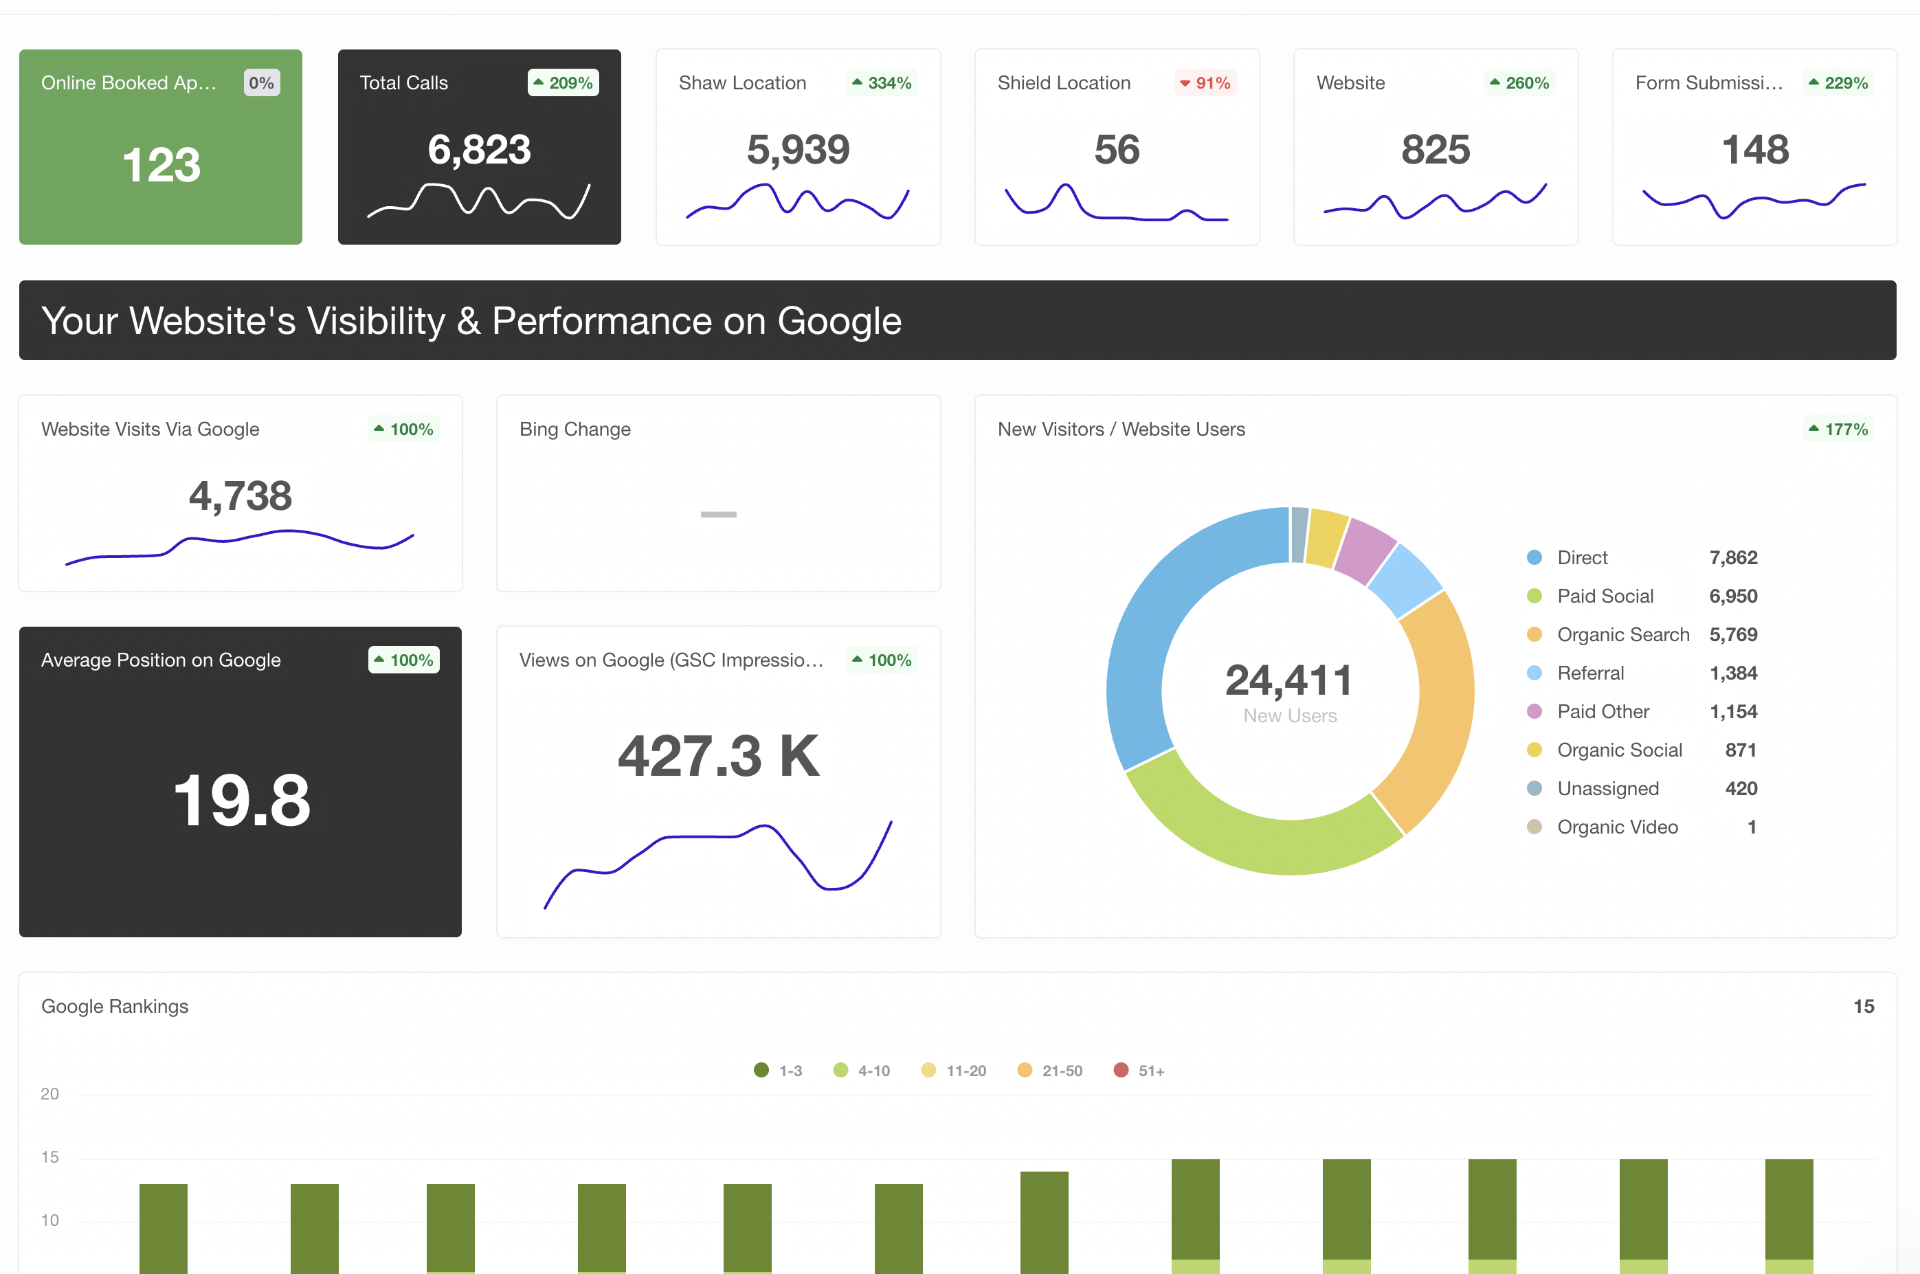The height and width of the screenshot is (1274, 1920).
Task: Click the 4,738 visits value
Action: pyautogui.click(x=240, y=496)
